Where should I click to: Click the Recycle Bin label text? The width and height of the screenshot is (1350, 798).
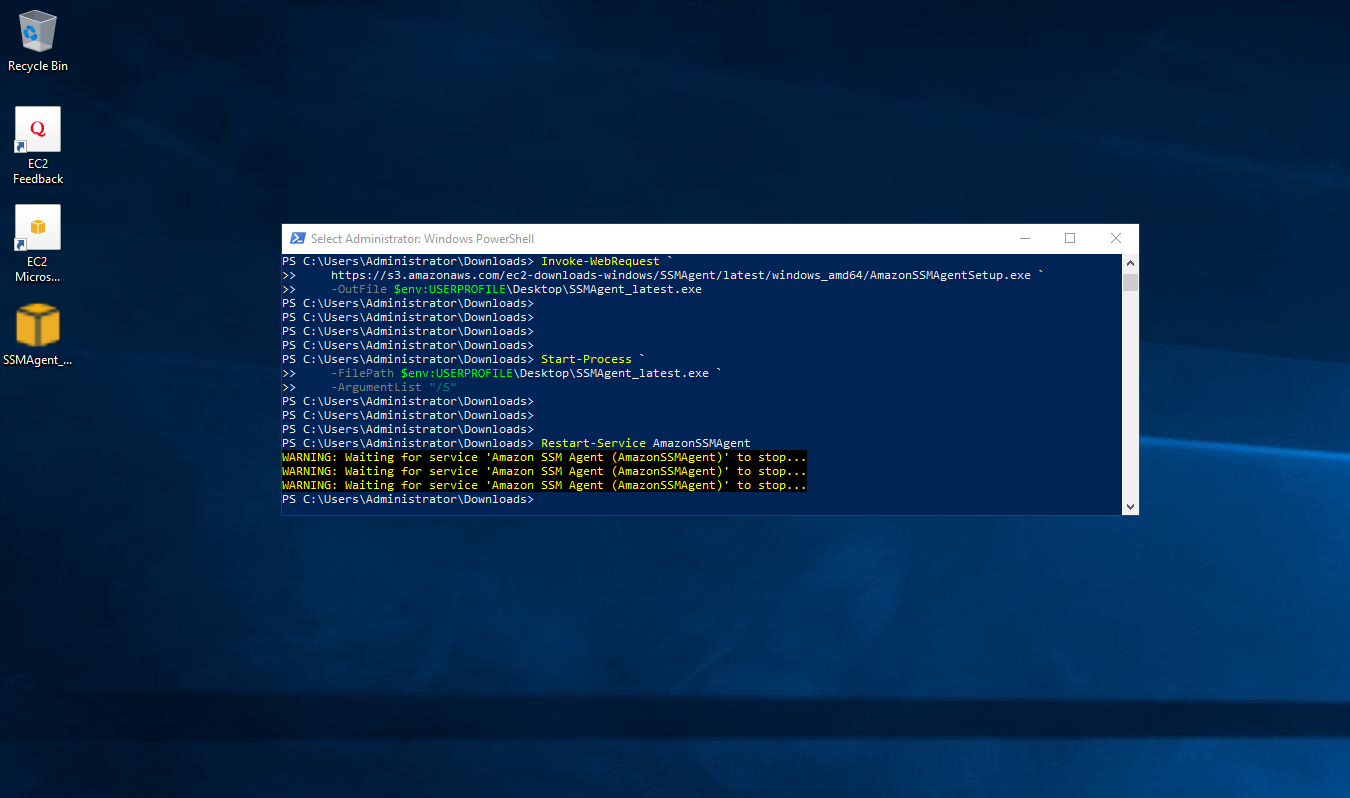coord(38,66)
